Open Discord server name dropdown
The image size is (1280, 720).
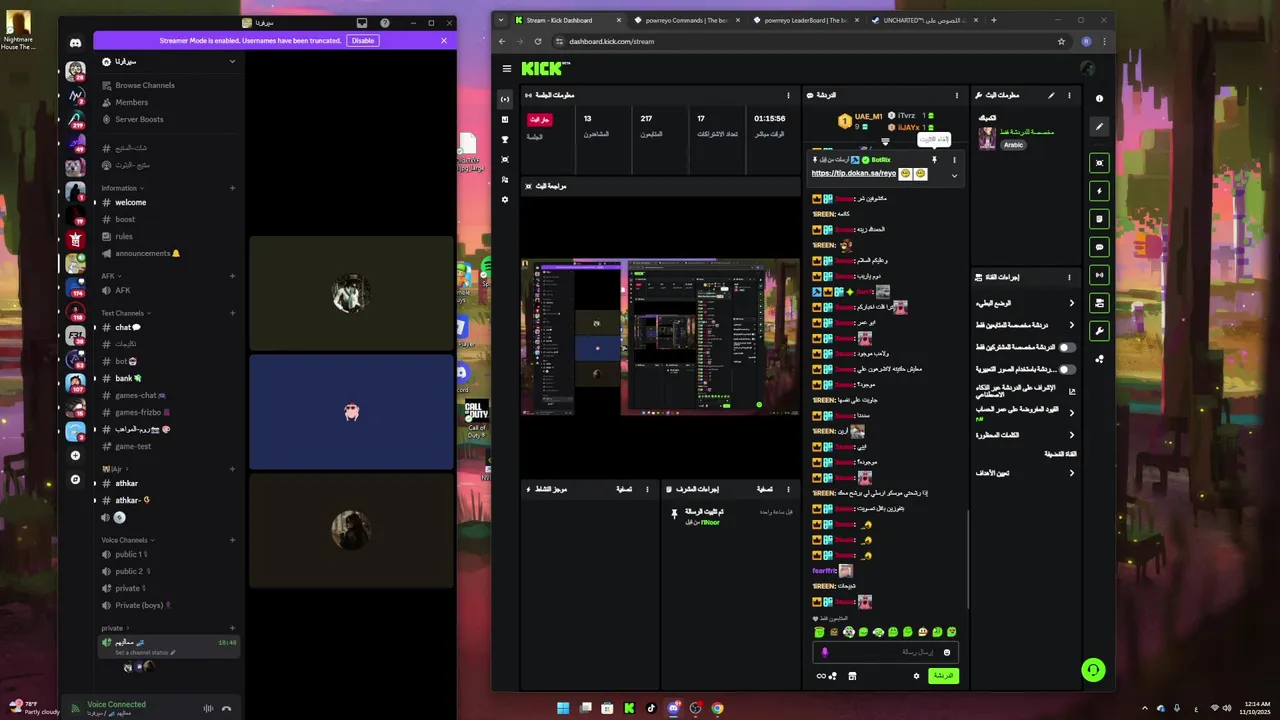pyautogui.click(x=232, y=61)
